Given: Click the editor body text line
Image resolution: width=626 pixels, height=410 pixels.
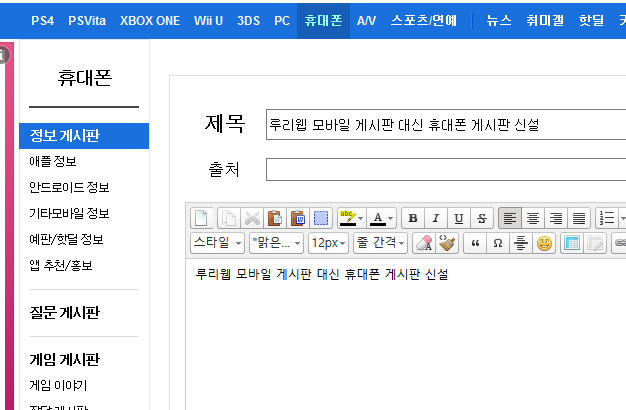Looking at the screenshot, I should (322, 275).
